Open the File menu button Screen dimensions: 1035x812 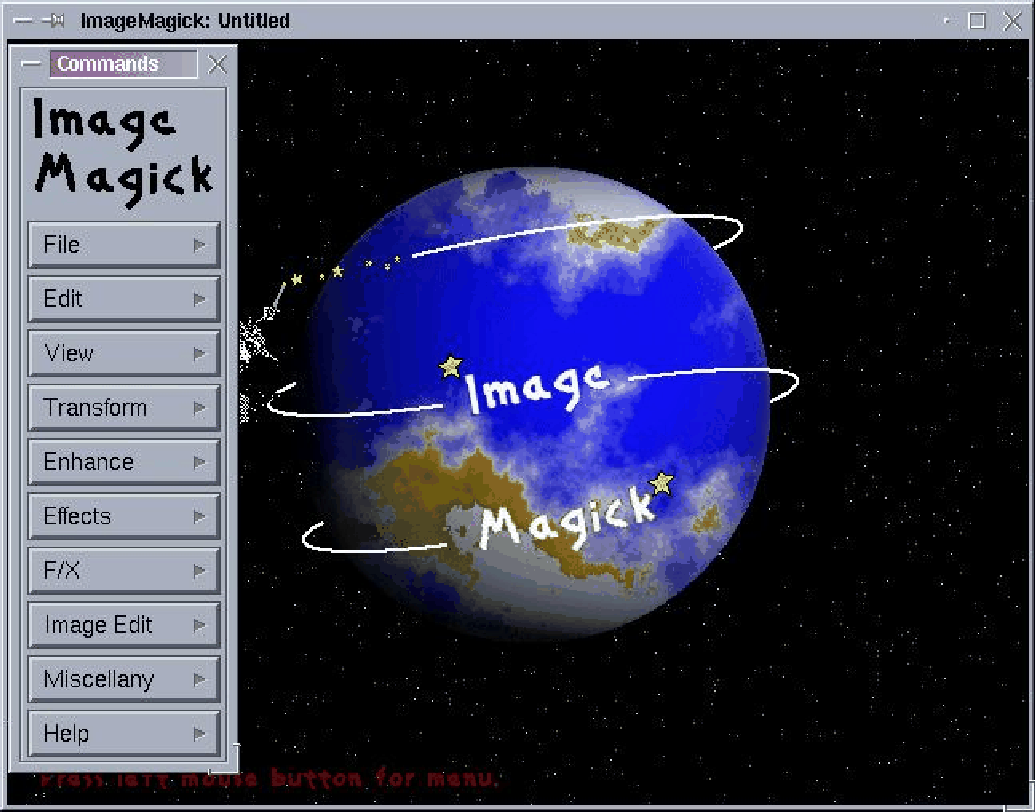point(124,245)
